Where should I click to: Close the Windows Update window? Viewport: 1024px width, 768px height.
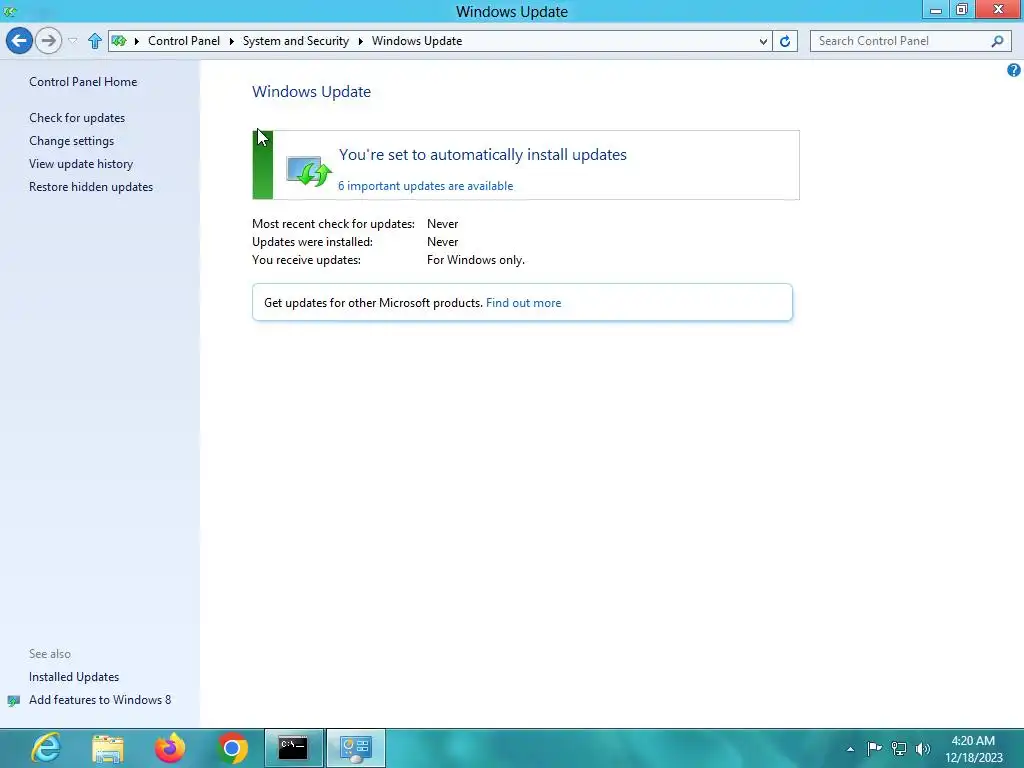point(999,10)
